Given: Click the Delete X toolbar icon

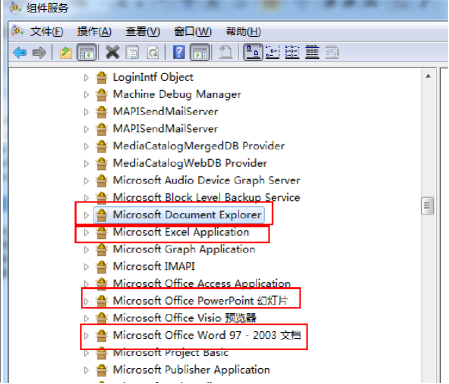Looking at the screenshot, I should coord(112,52).
